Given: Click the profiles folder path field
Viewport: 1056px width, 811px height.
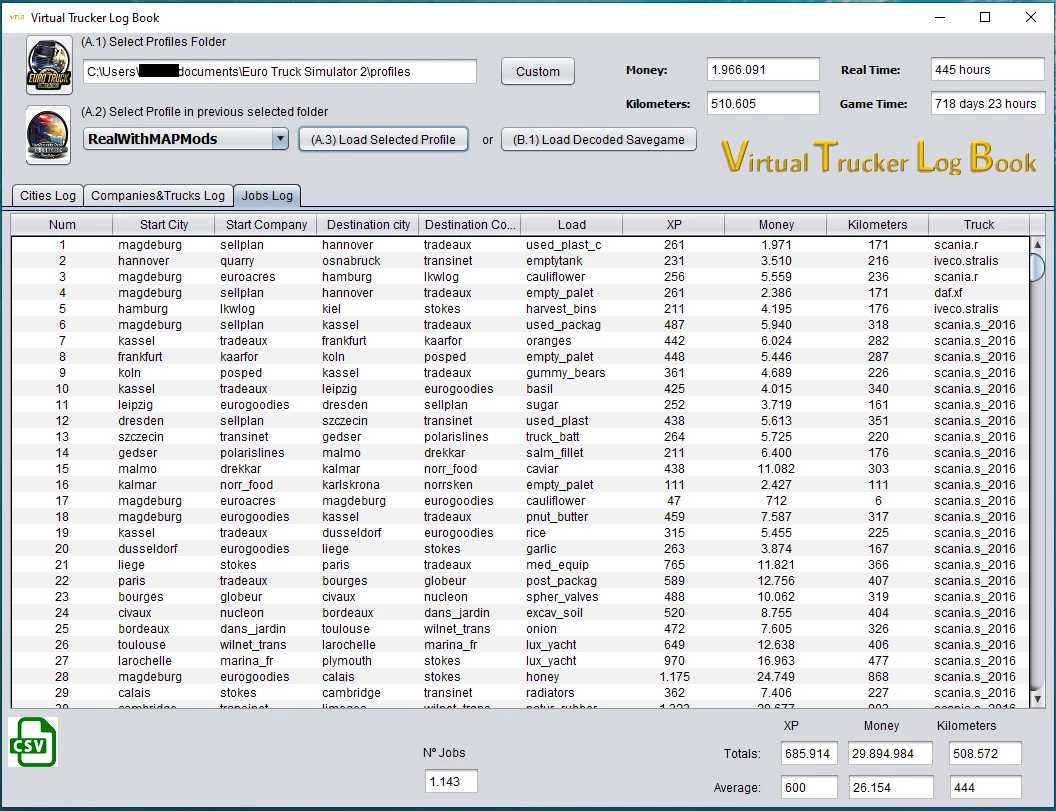Looking at the screenshot, I should 280,72.
